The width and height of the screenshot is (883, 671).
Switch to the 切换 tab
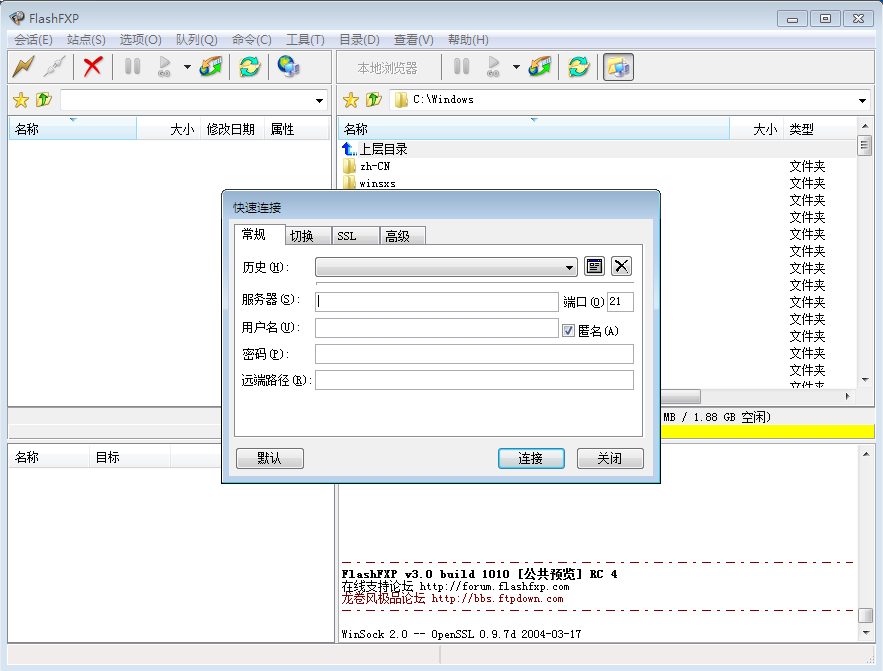pos(307,236)
